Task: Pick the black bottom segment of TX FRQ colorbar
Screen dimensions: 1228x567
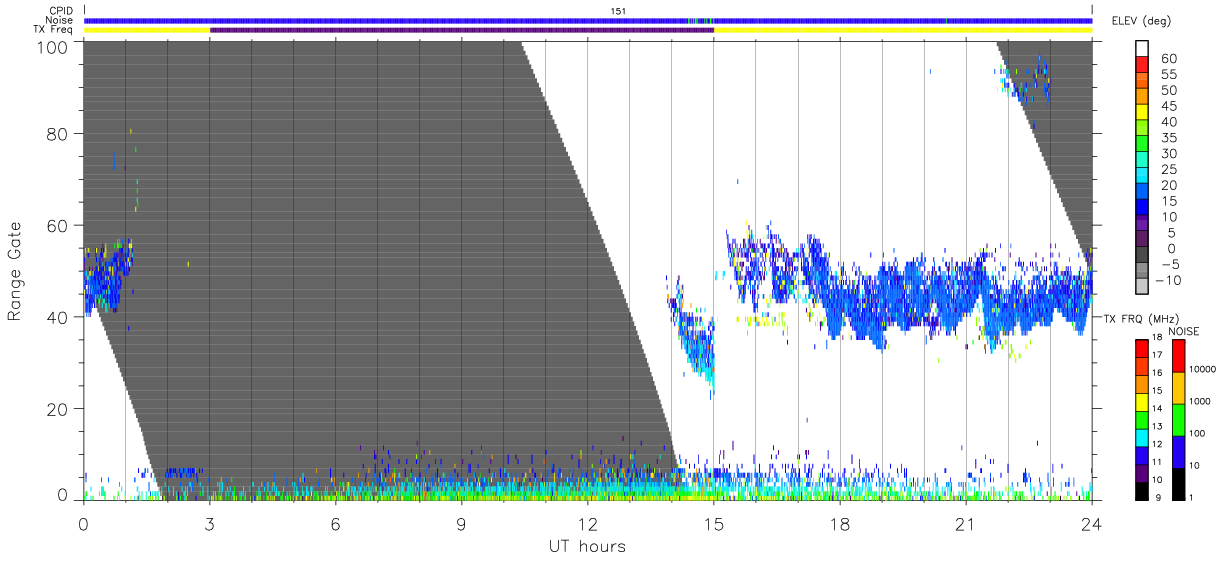Action: pos(1141,490)
